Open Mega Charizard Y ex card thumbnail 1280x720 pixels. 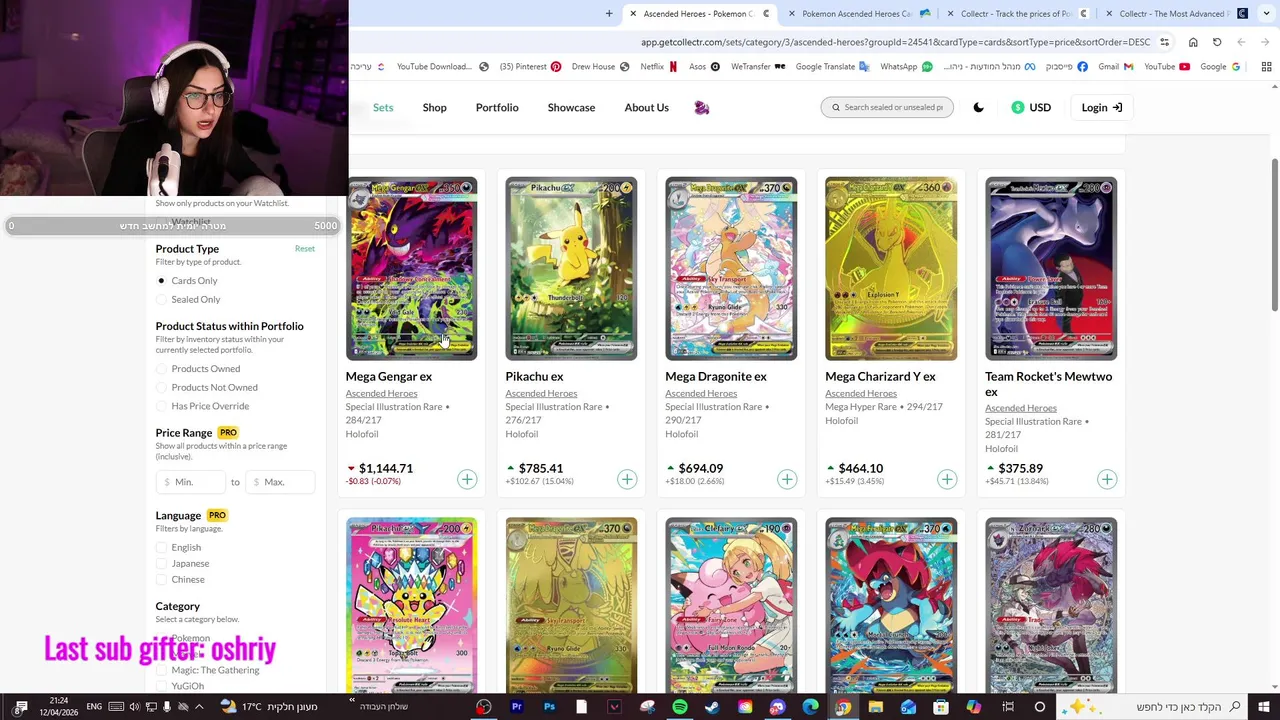point(891,269)
